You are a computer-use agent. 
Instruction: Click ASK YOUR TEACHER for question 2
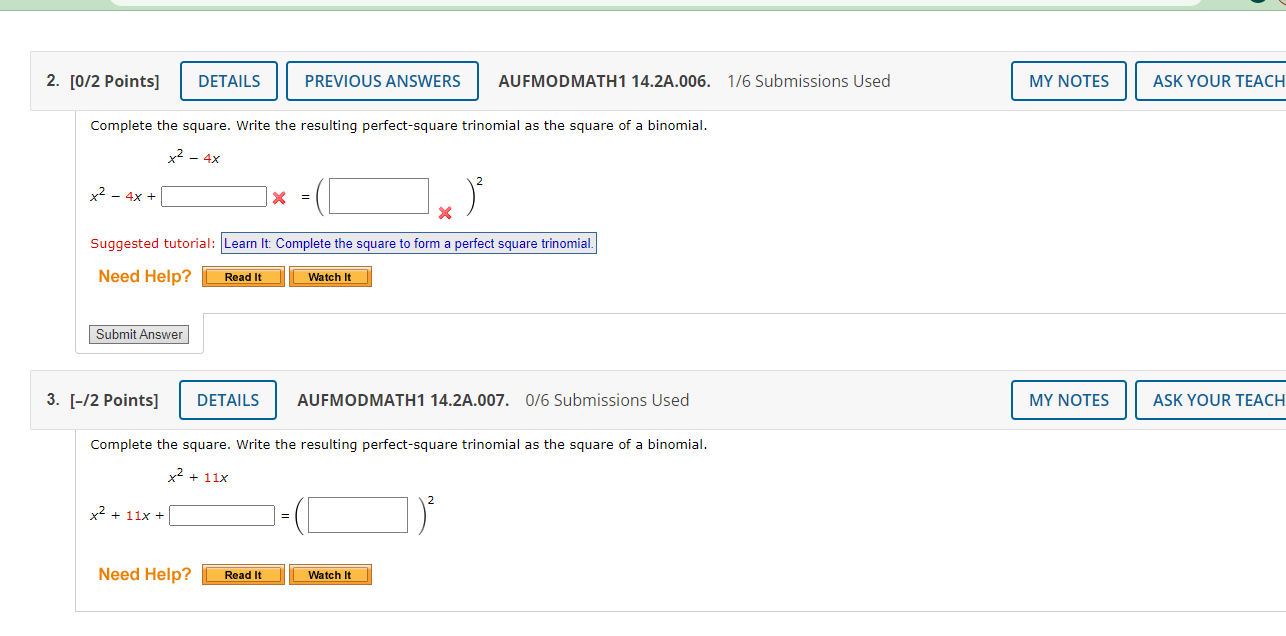point(1222,81)
